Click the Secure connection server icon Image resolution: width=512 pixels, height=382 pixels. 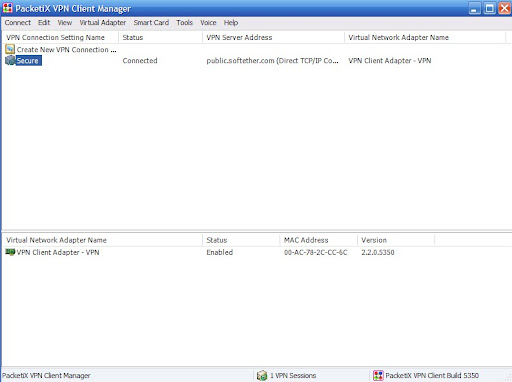pos(10,60)
